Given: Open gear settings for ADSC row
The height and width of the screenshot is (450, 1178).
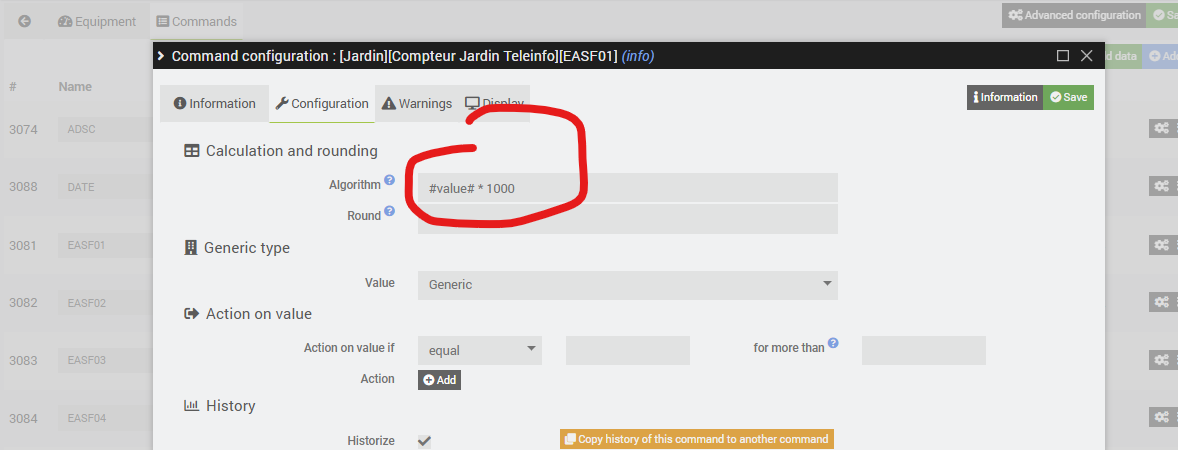Looking at the screenshot, I should point(1161,128).
